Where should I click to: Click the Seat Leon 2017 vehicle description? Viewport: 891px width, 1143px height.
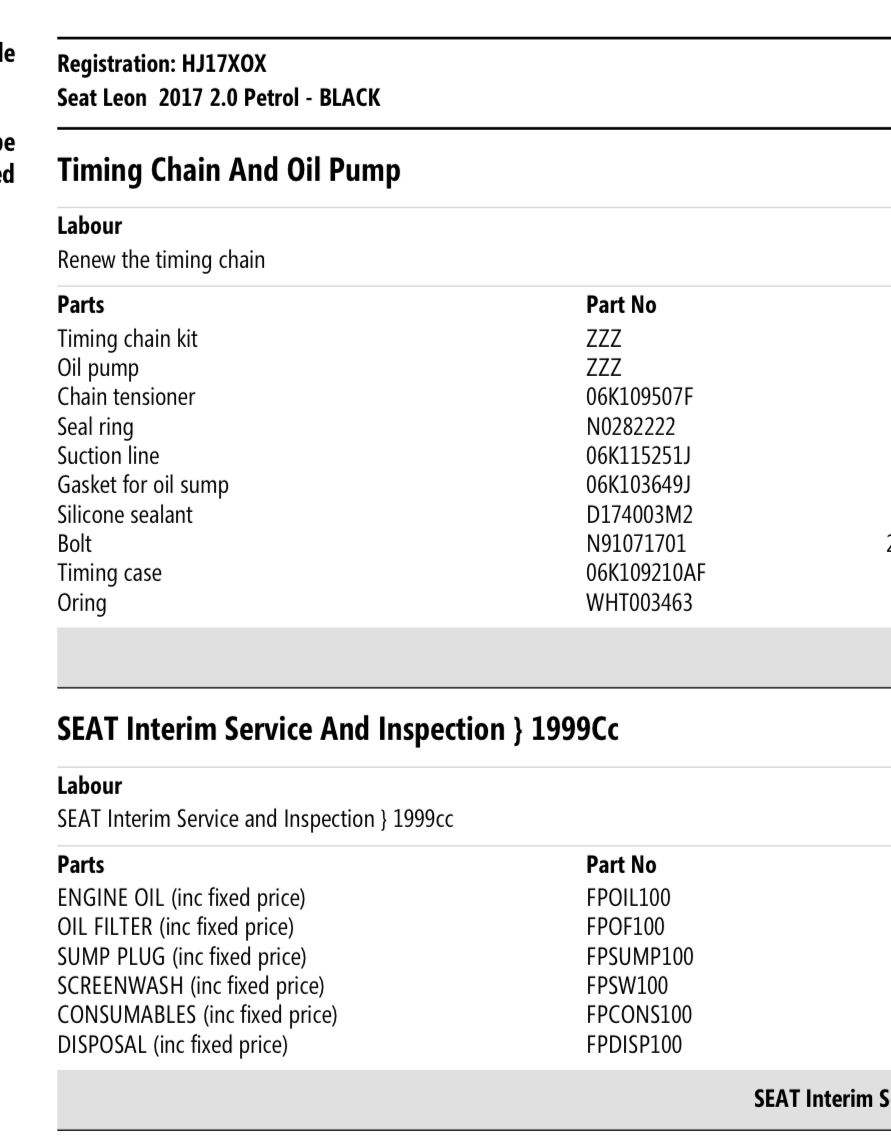pyautogui.click(x=218, y=99)
